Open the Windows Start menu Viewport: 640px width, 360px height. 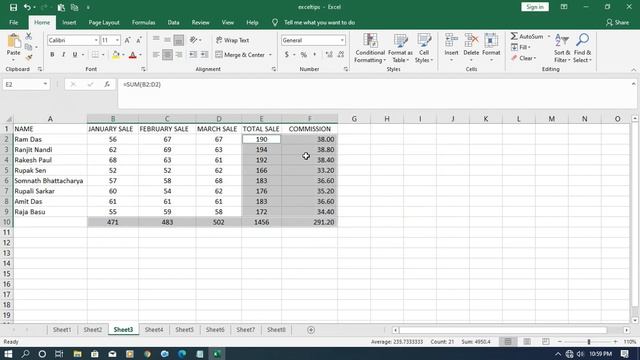(x=8, y=354)
